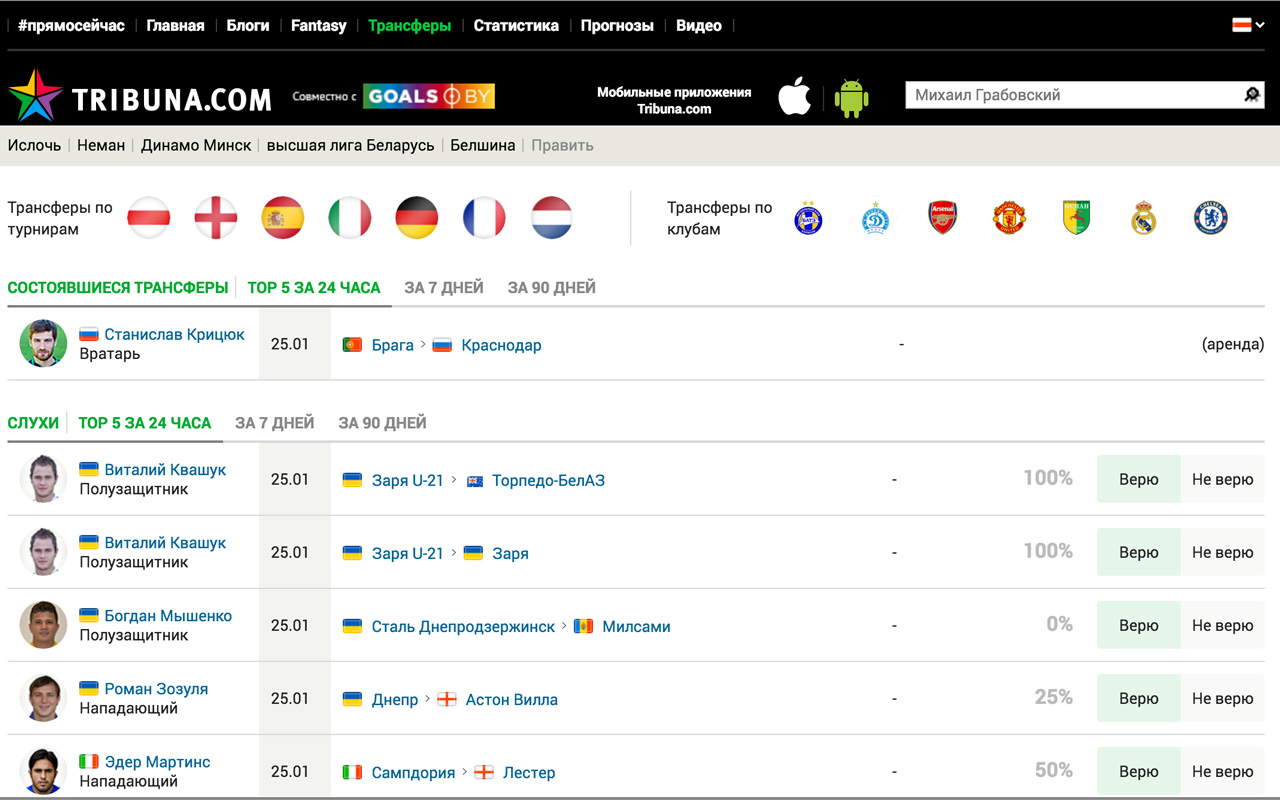Open the Краснодар club link
1280x800 pixels.
click(x=502, y=345)
